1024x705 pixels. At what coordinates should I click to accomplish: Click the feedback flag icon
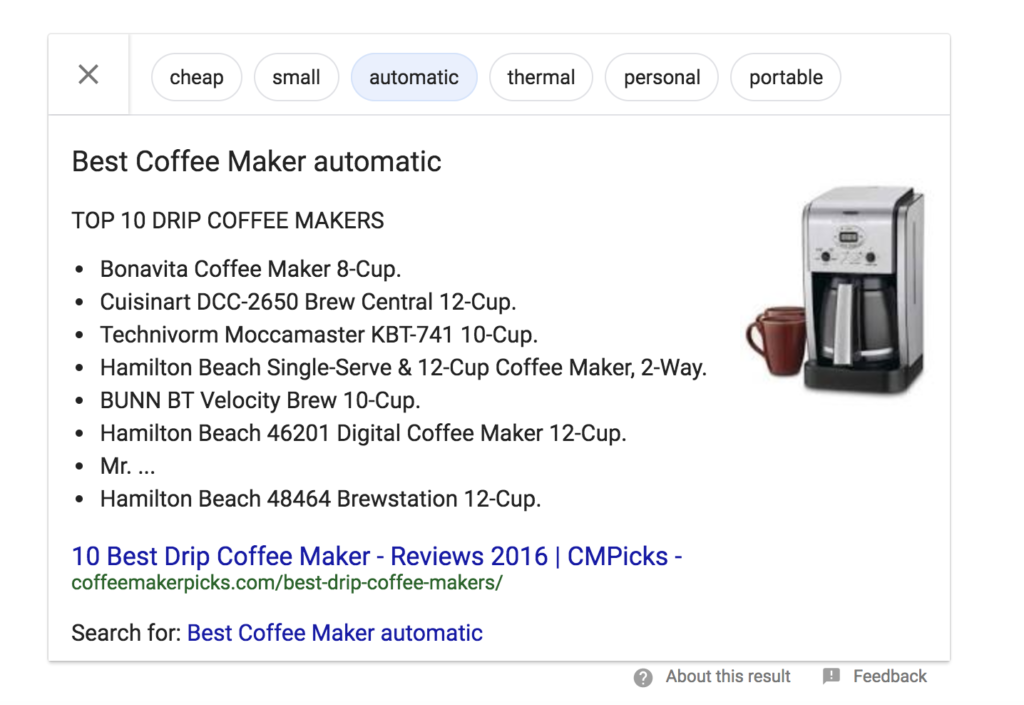coord(831,676)
